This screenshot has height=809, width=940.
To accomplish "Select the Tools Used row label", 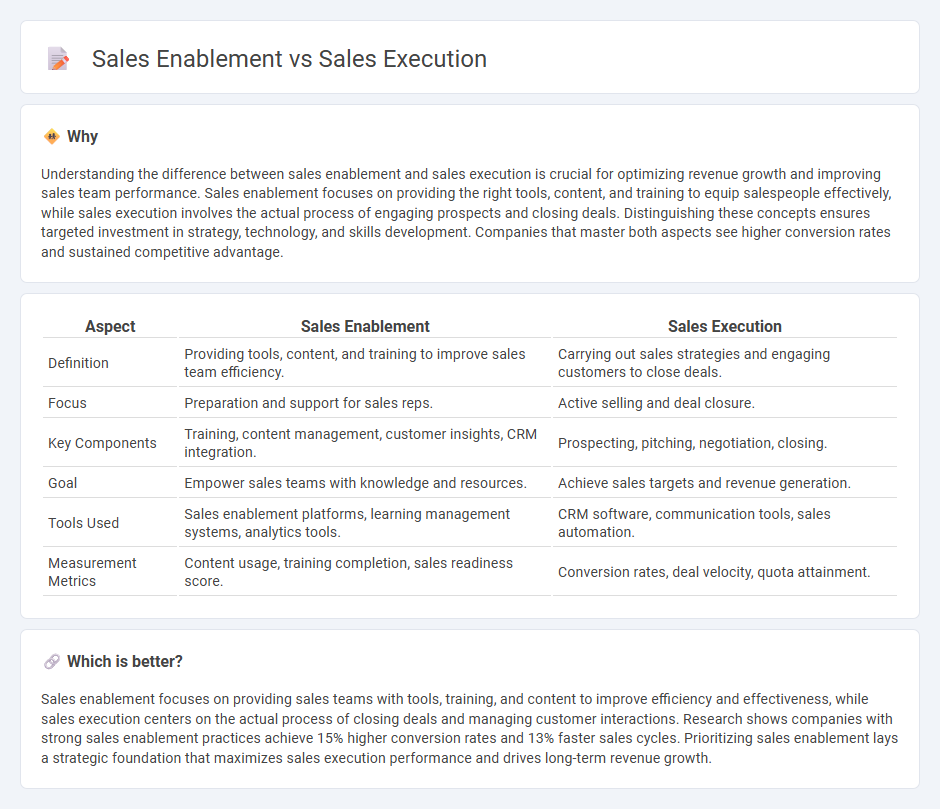I will pos(83,523).
